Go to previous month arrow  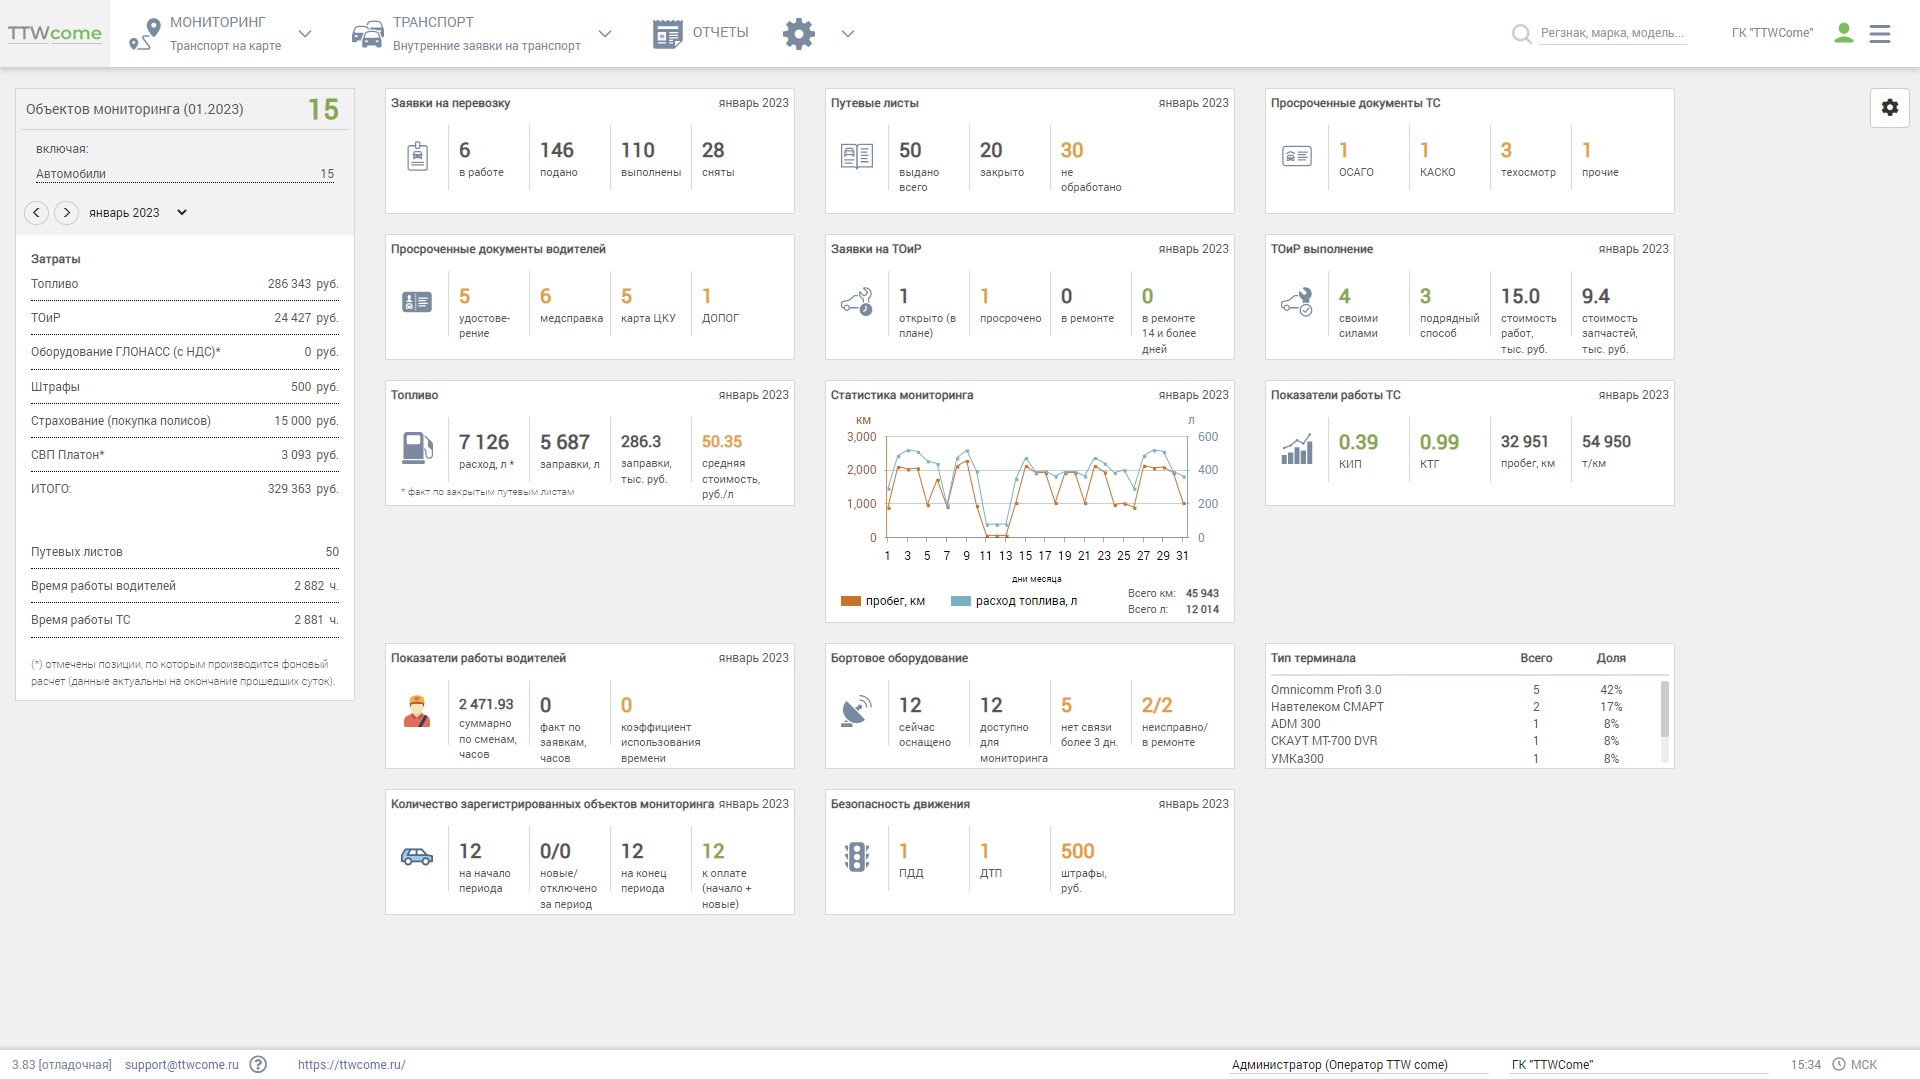(x=36, y=212)
